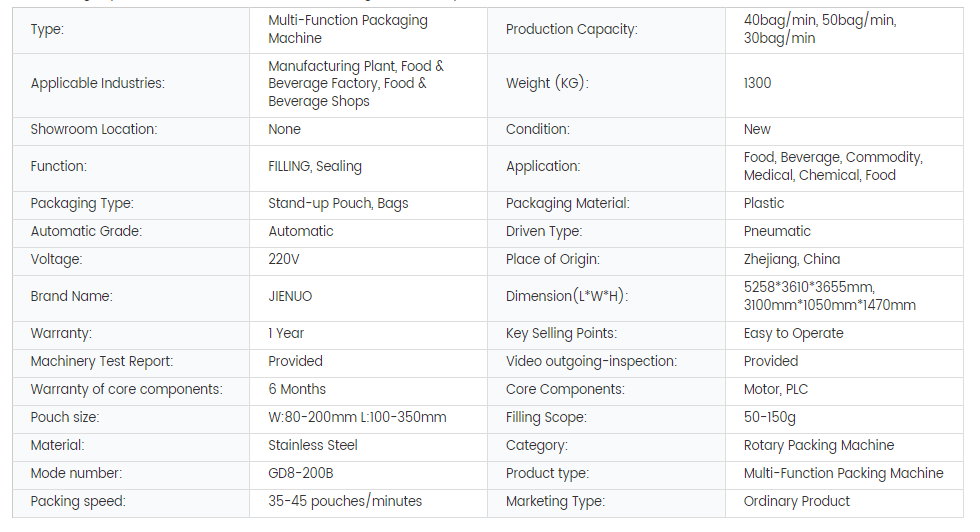Click the '35-45 pouches/minutes' packing speed value
This screenshot has width=980, height=532.
click(345, 501)
